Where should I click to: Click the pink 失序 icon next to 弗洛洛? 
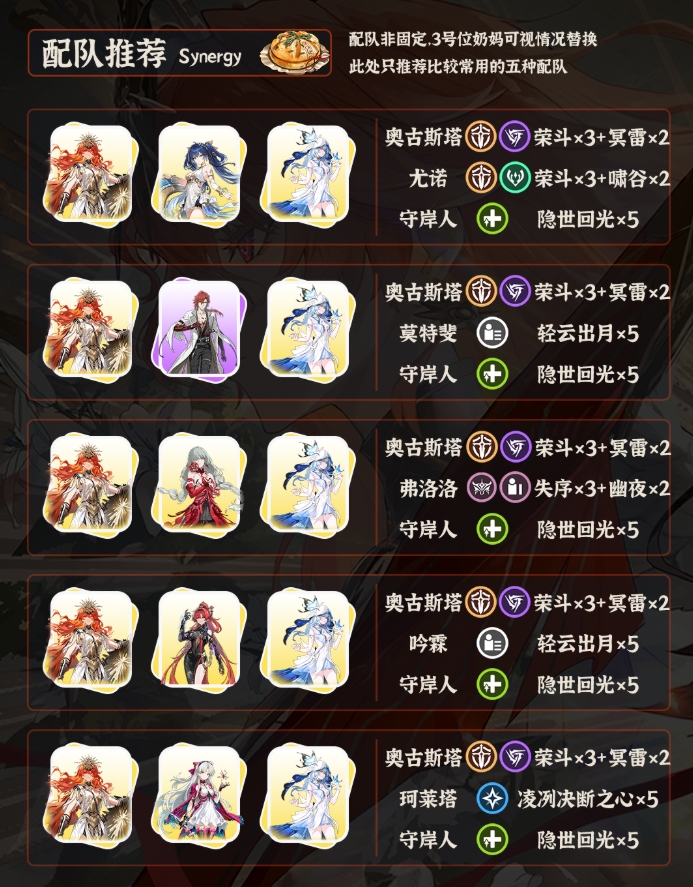481,488
